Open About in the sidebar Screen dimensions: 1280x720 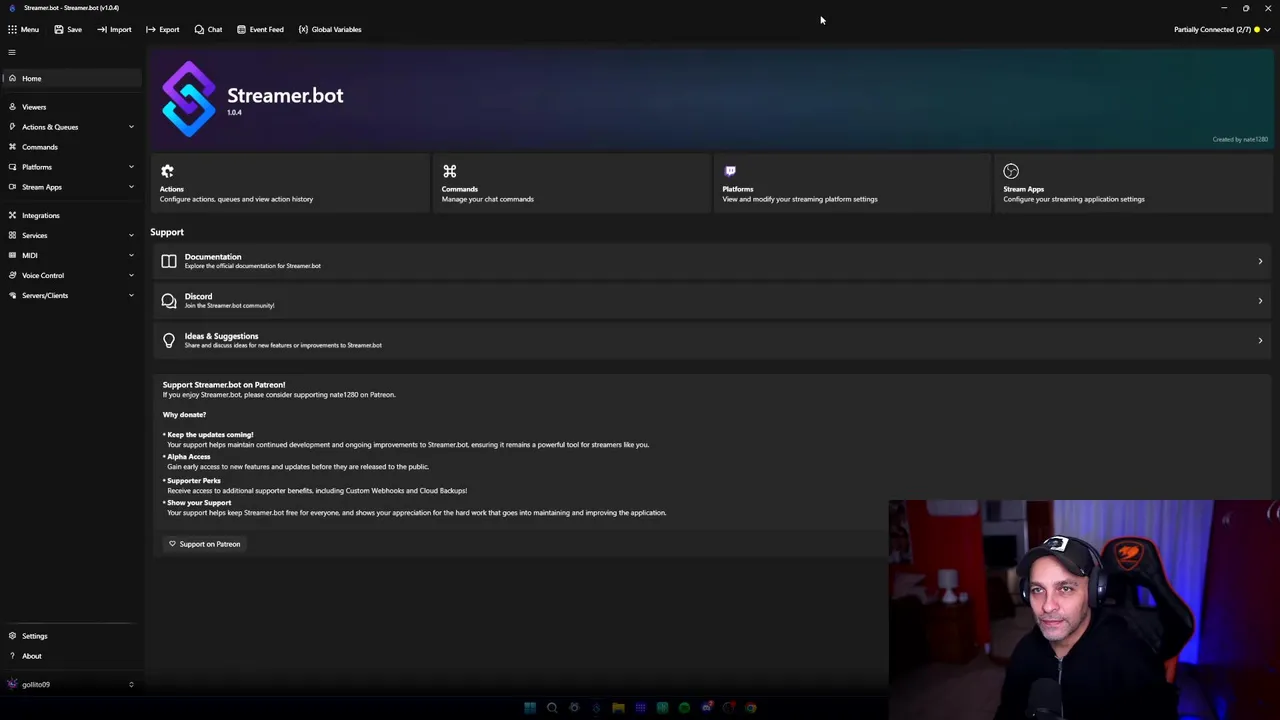click(x=72, y=656)
